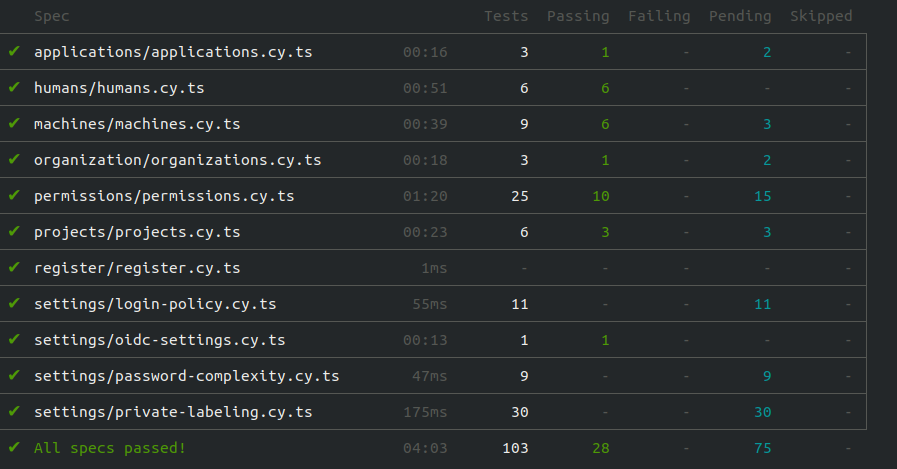Click the checkmark beside applications/applications.cy.ts

(14, 51)
